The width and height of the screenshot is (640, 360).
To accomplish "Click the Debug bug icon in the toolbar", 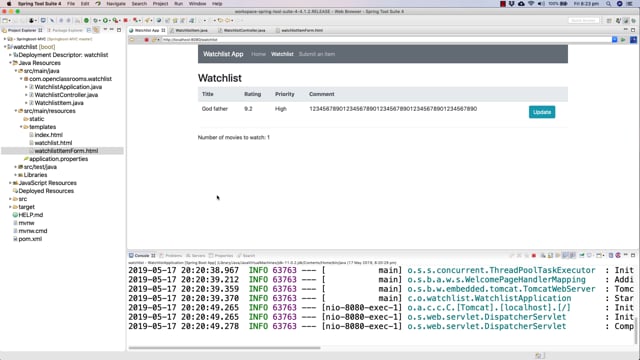I will click(x=96, y=20).
